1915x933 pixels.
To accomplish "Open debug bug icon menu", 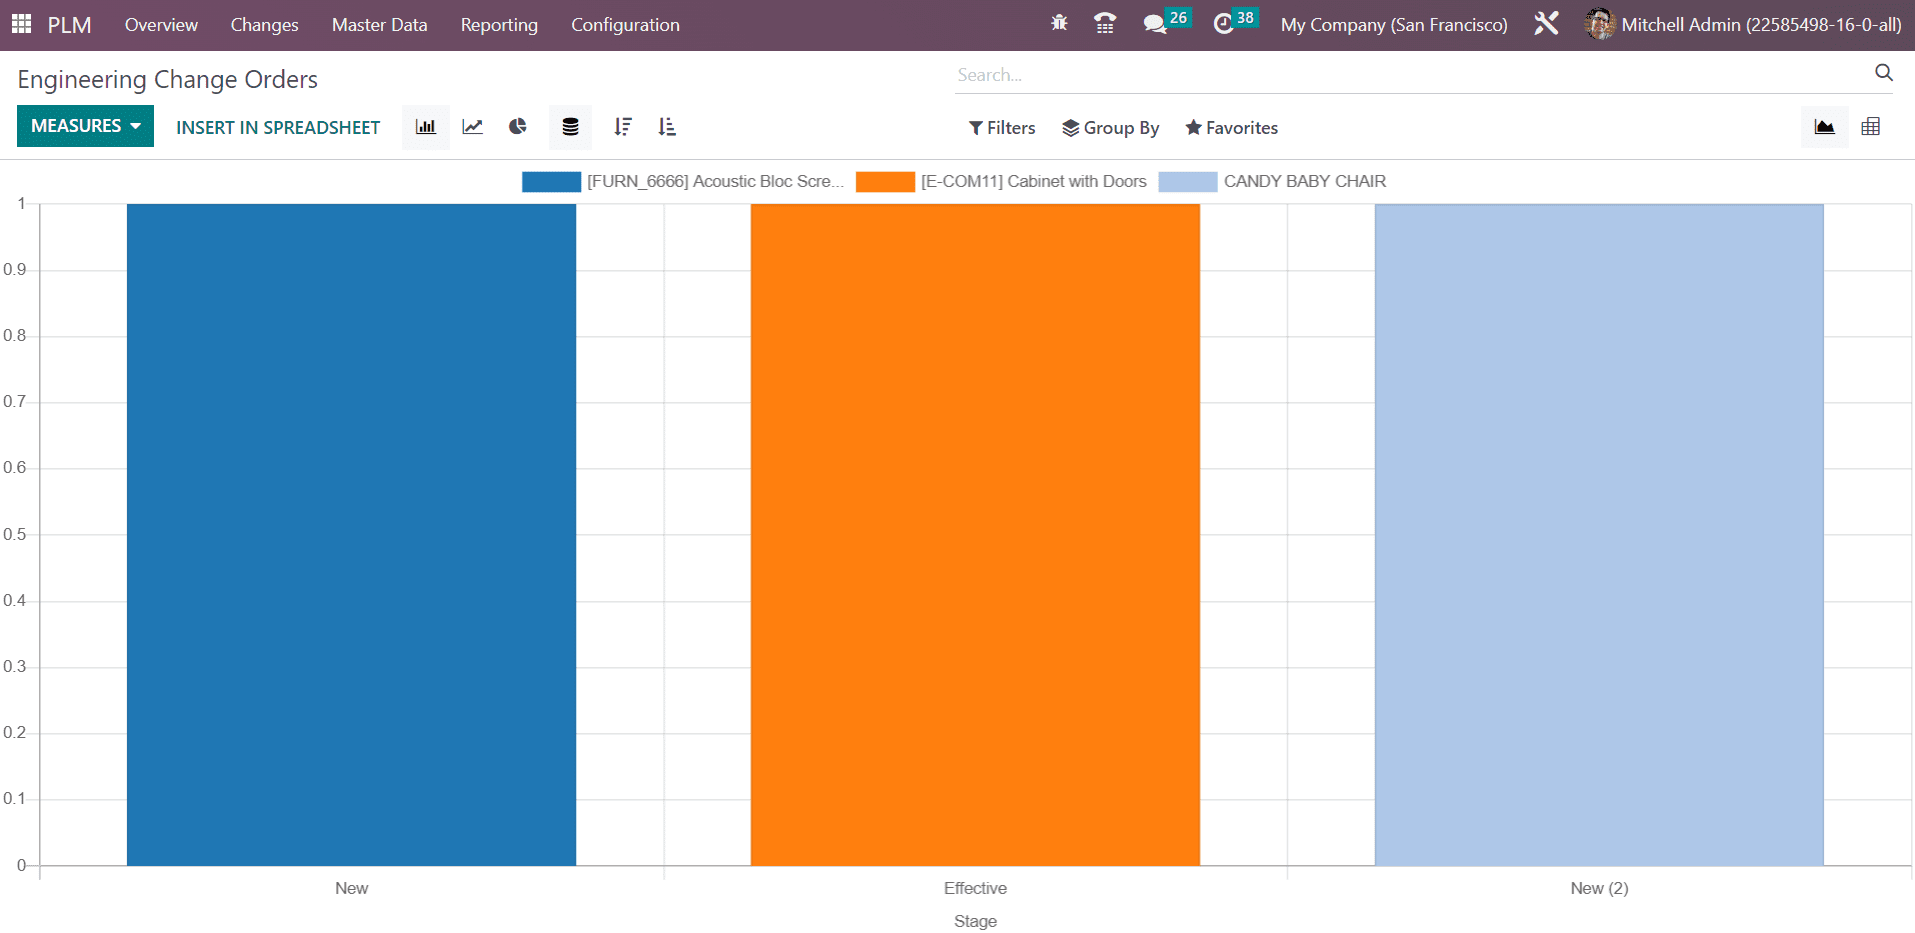I will pos(1059,24).
